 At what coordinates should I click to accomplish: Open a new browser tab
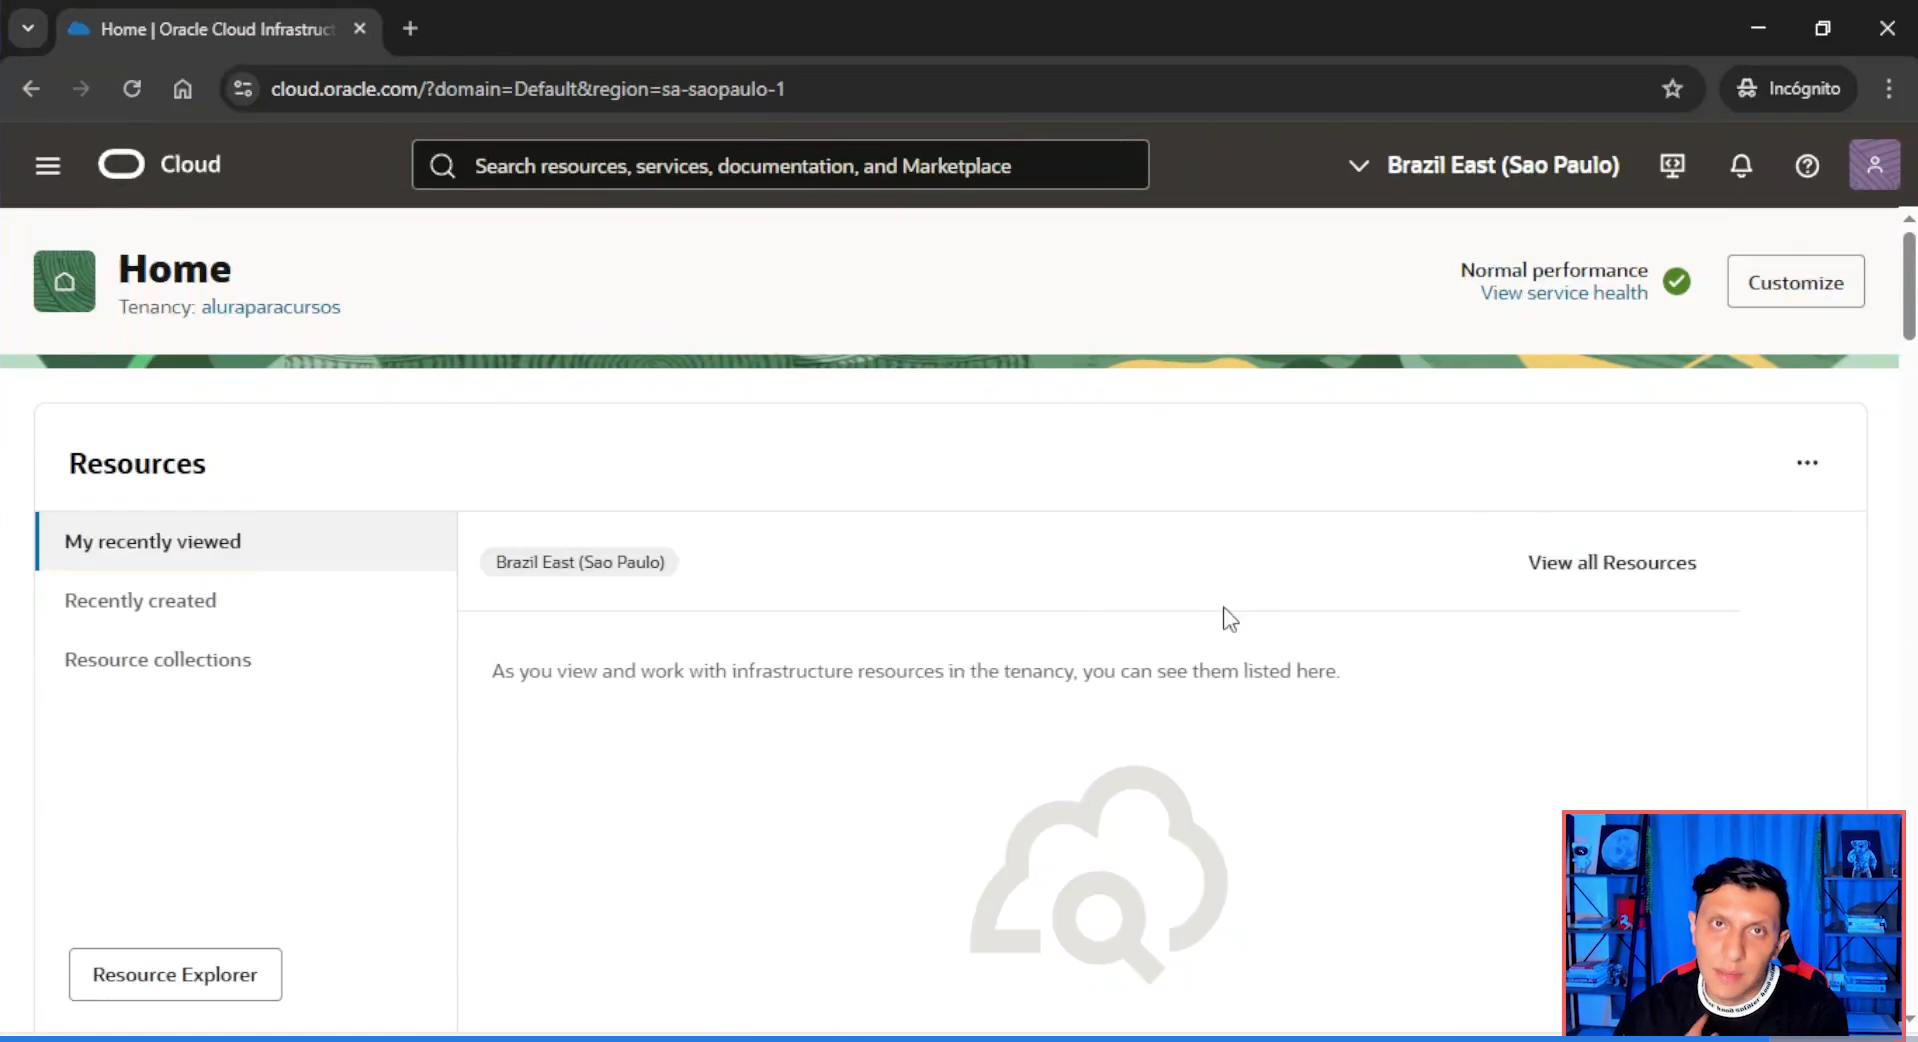tap(410, 29)
